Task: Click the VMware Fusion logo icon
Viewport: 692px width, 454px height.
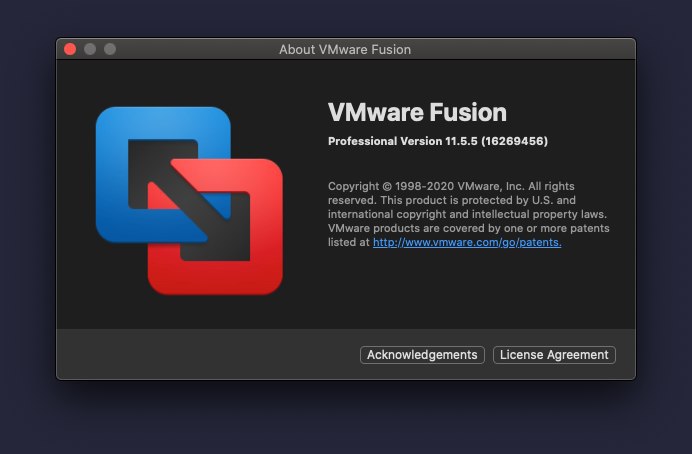Action: (x=189, y=201)
